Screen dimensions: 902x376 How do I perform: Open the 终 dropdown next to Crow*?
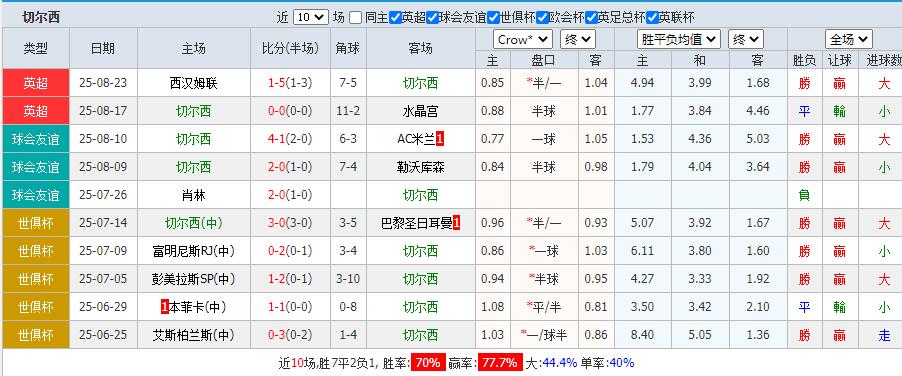click(578, 40)
